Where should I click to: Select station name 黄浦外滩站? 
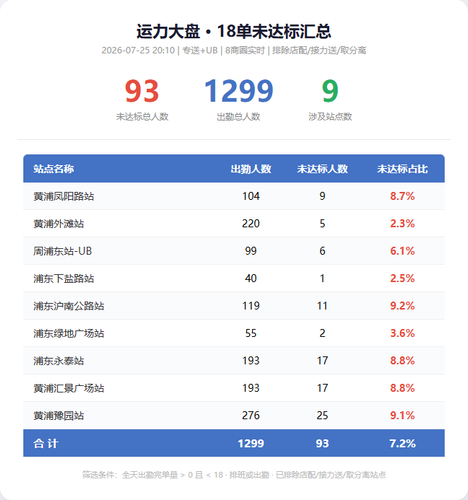click(58, 224)
